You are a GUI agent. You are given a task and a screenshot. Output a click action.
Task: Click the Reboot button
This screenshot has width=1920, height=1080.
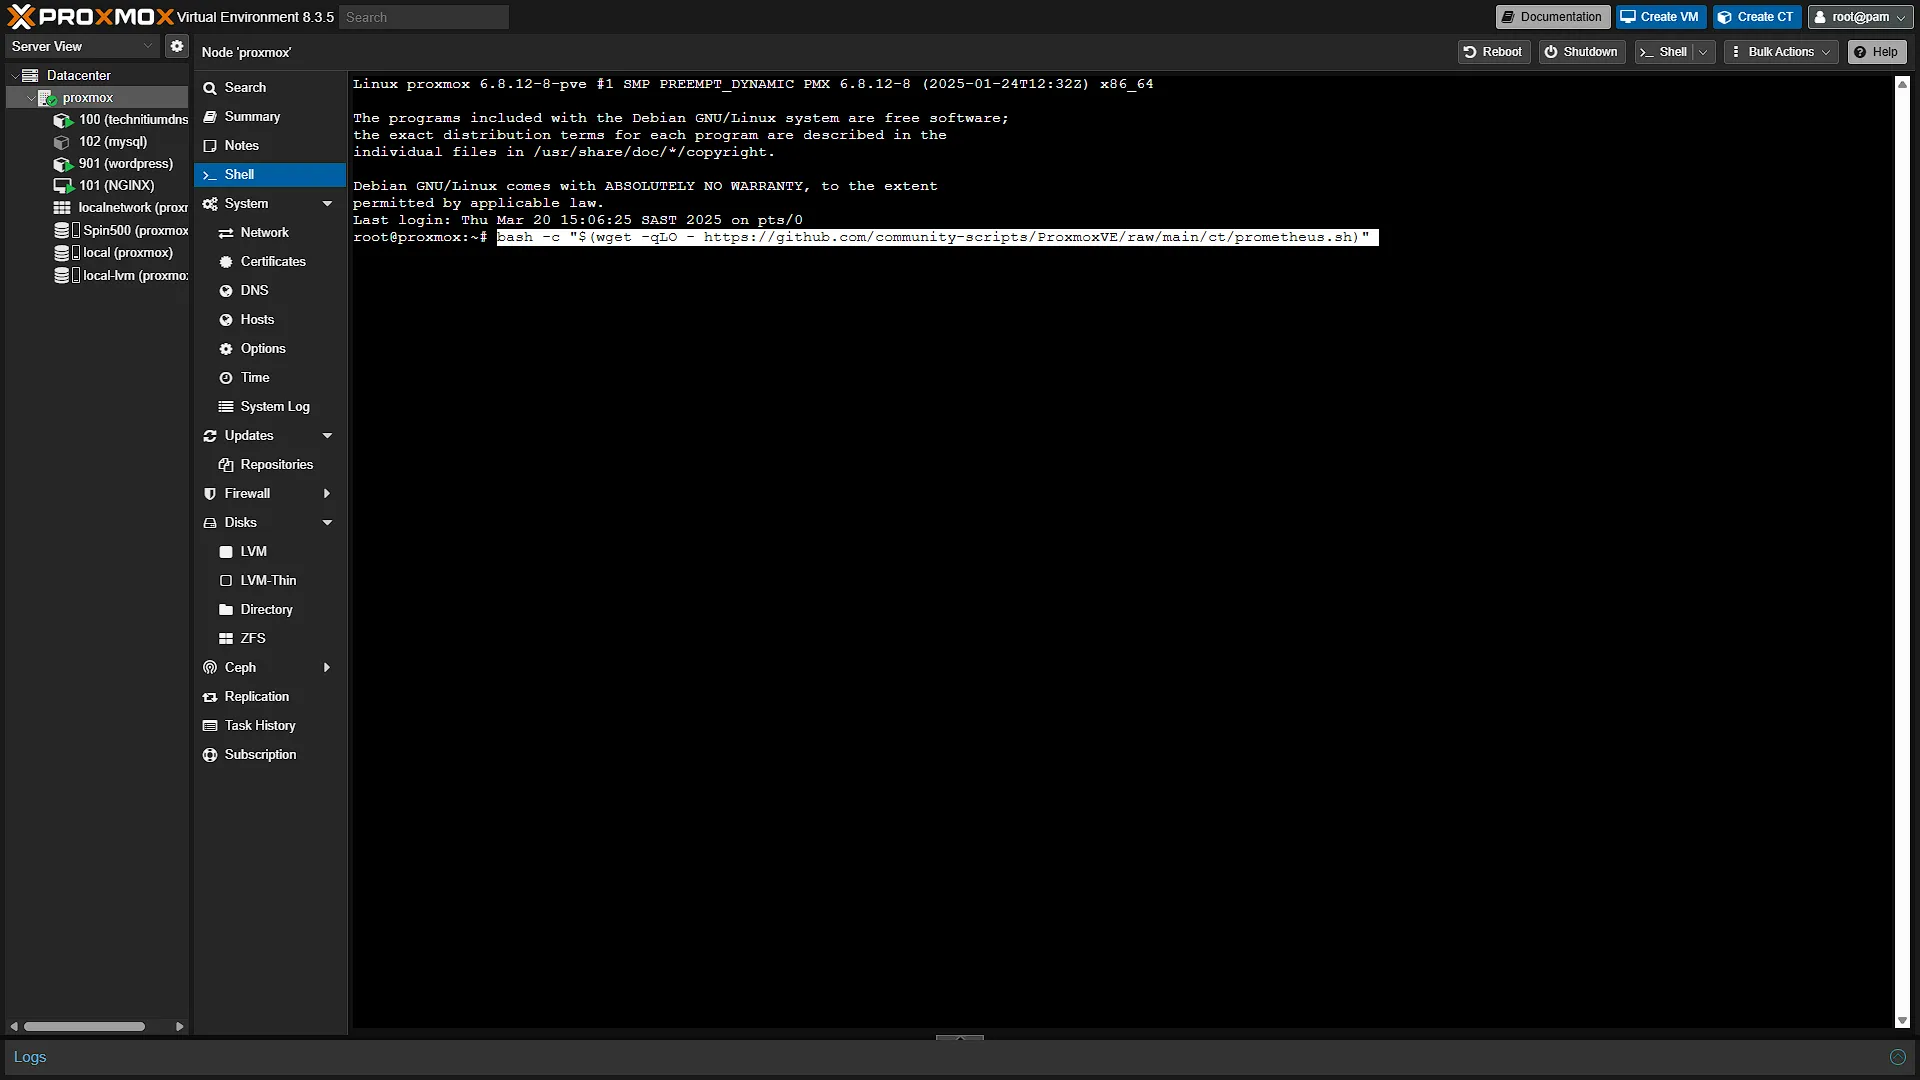[1493, 52]
